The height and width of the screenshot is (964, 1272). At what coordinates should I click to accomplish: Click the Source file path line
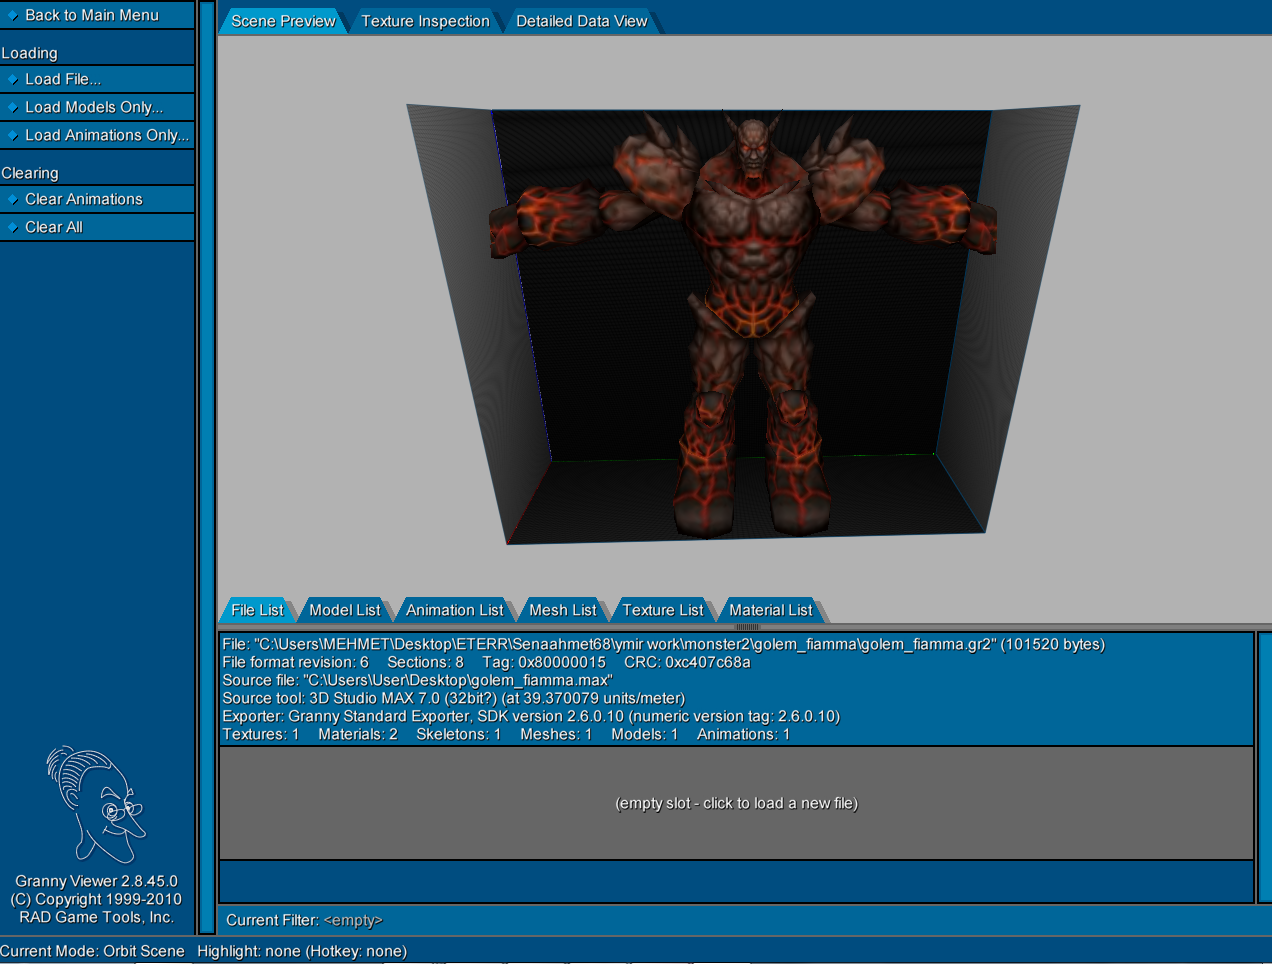pyautogui.click(x=417, y=680)
